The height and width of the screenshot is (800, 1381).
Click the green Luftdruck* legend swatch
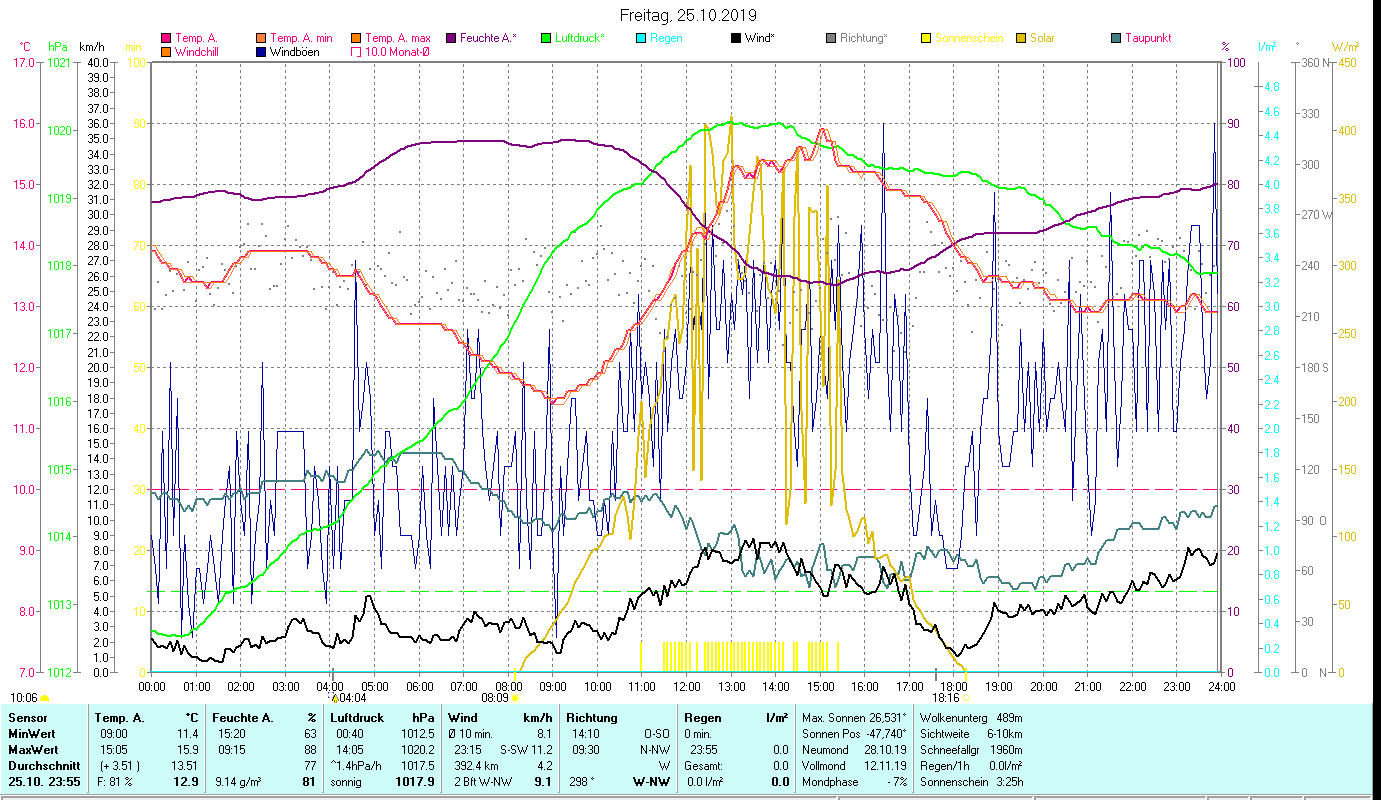546,39
